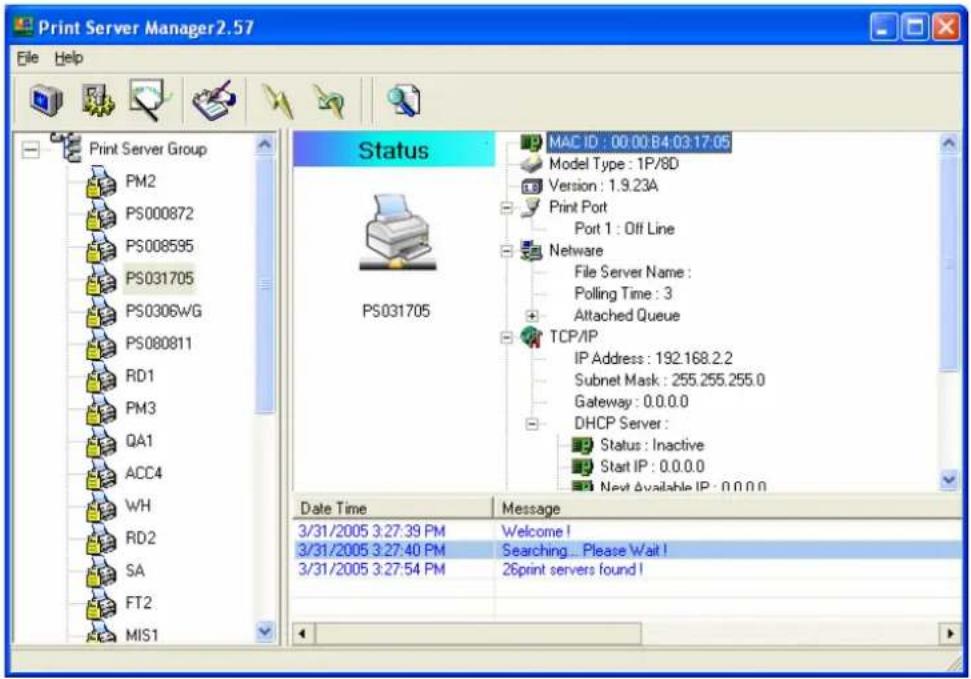Screen dimensions: 971x679
Task: Click the printer icon beside PM3
Action: (x=101, y=408)
